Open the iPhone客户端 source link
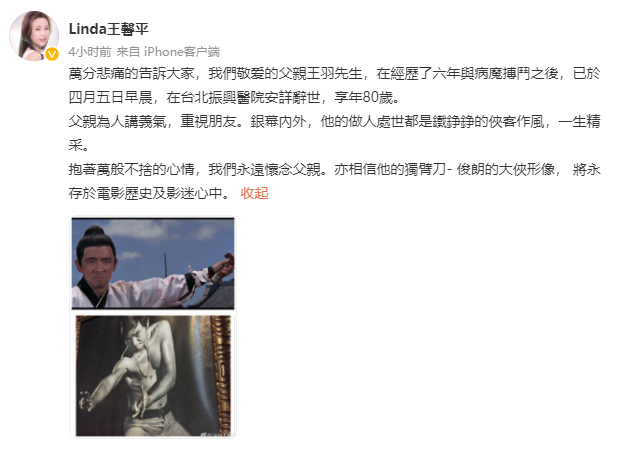The width and height of the screenshot is (619, 449). [x=182, y=51]
